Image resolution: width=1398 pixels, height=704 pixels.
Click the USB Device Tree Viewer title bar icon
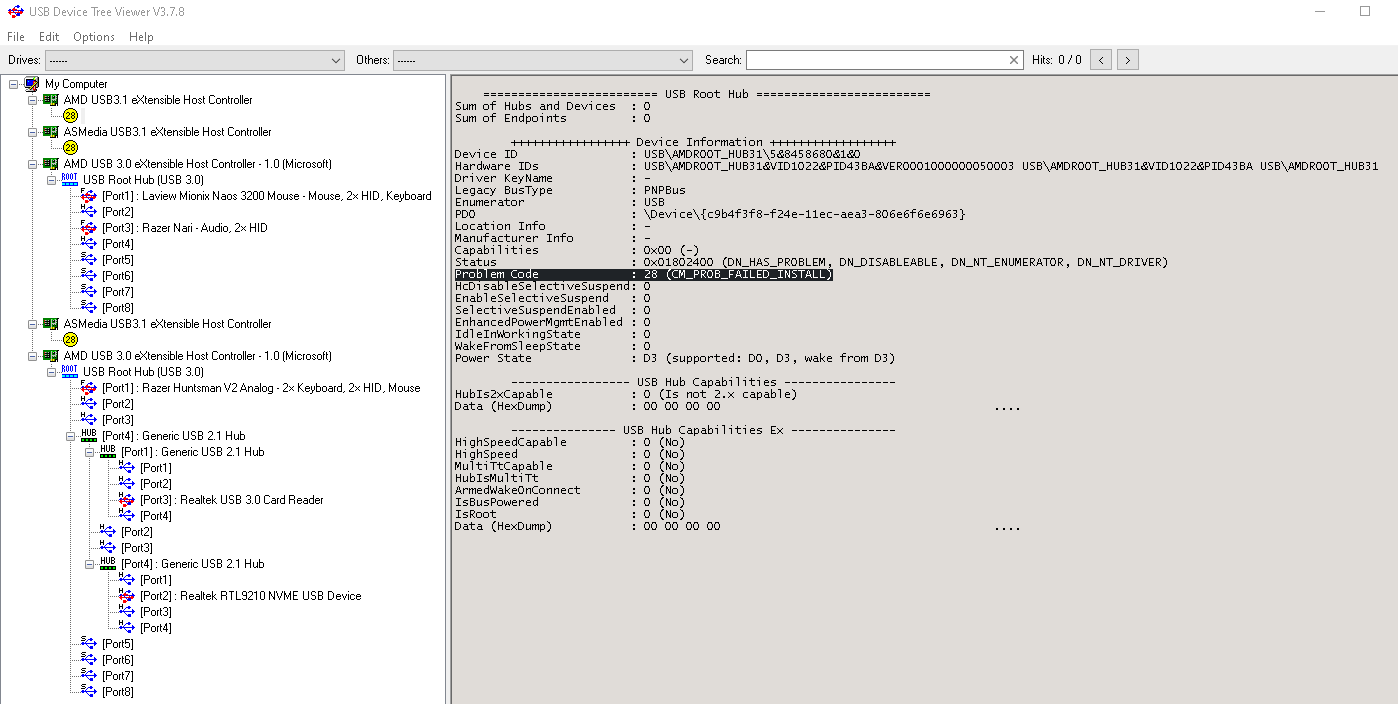tap(14, 12)
